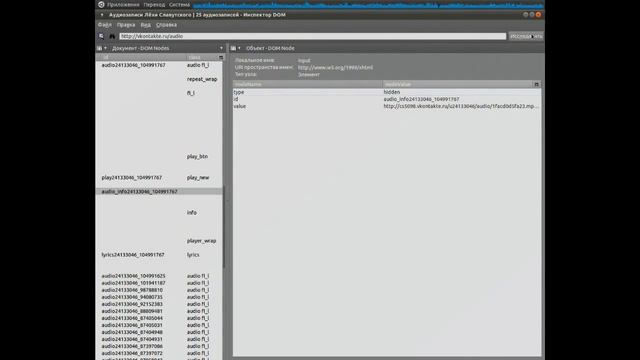Open the Справка menu
640x360 pixels.
point(166,25)
